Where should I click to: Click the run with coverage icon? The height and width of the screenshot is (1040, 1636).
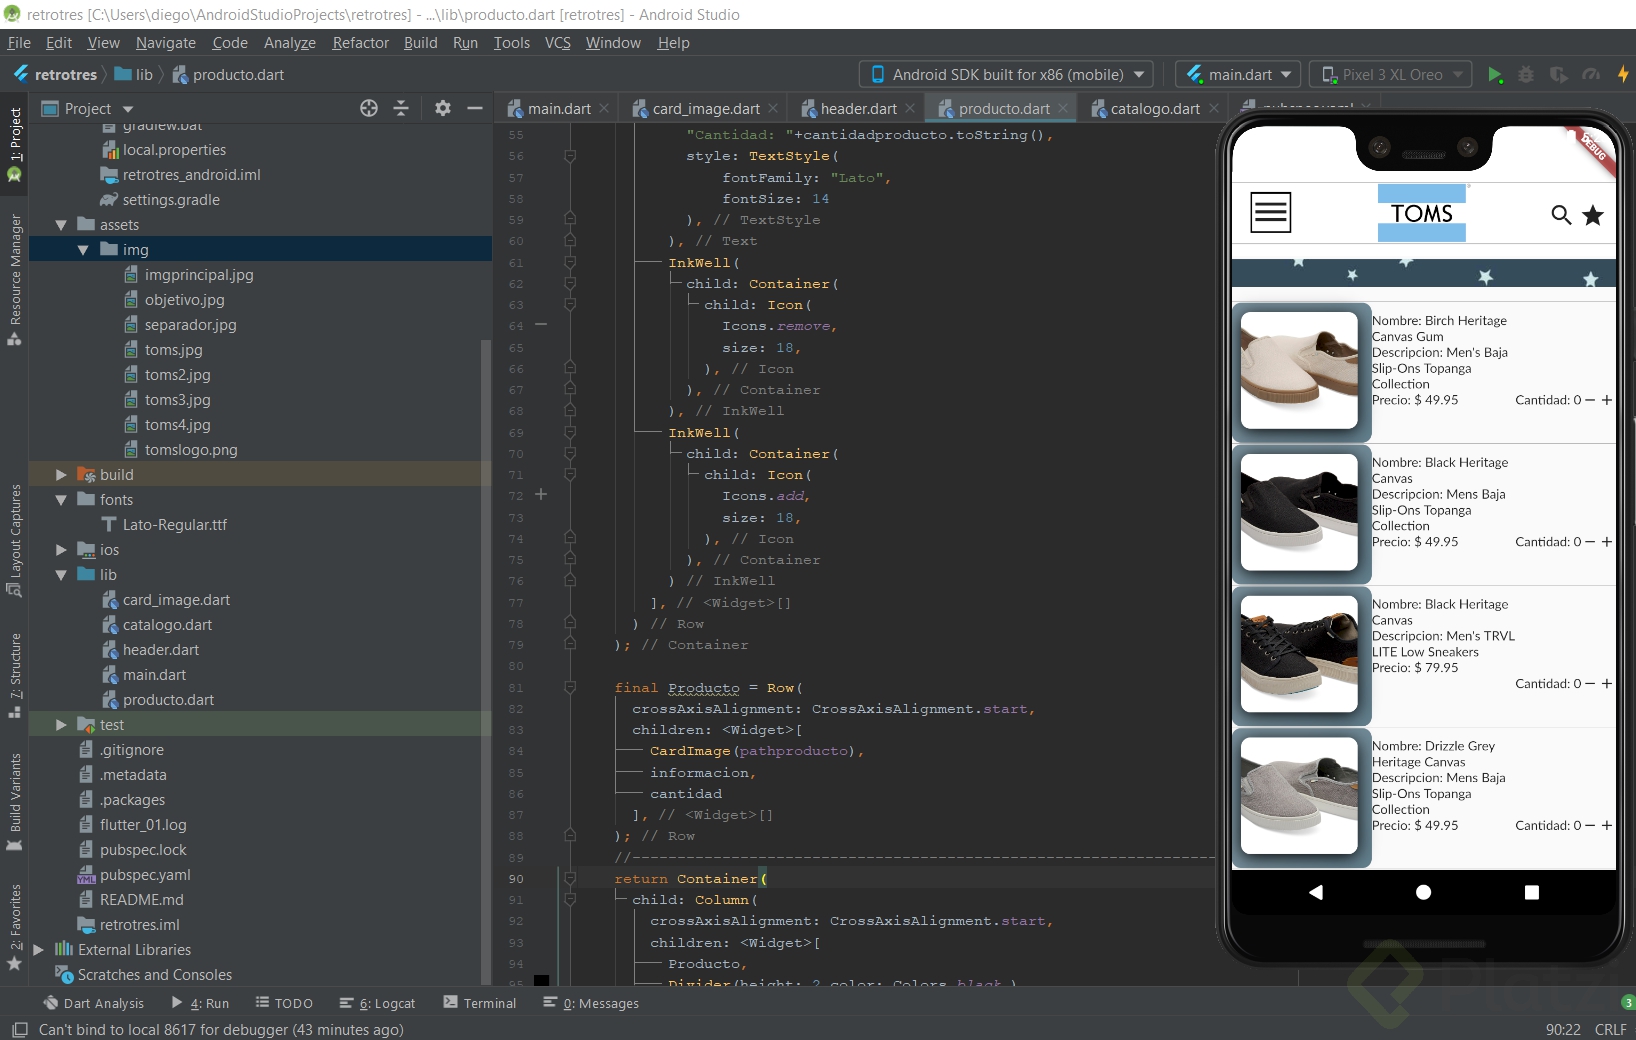click(x=1559, y=75)
